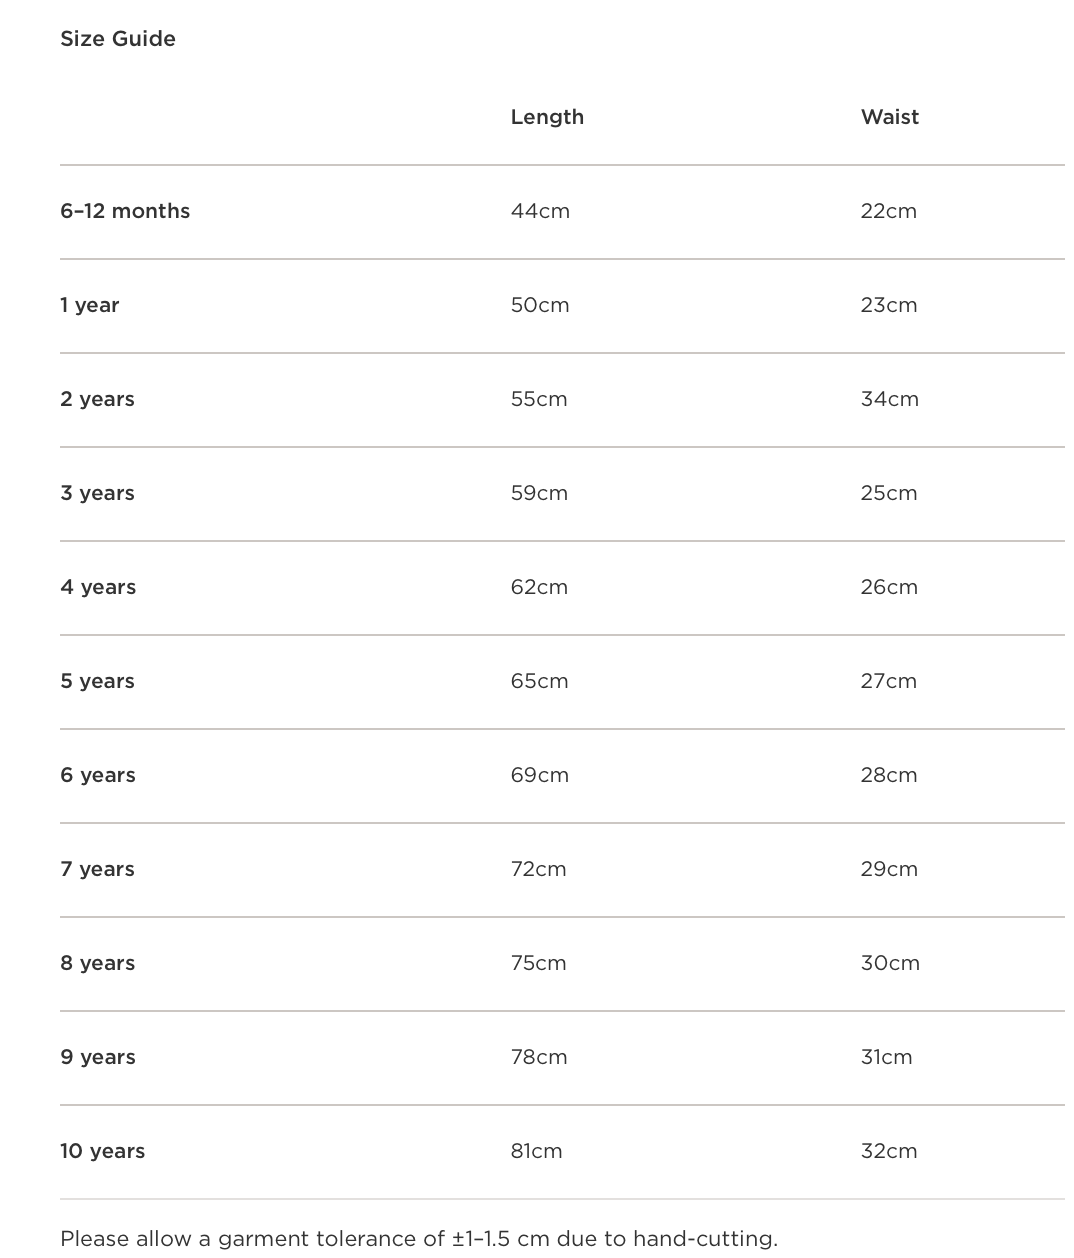Select the 32cm waist value

888,1151
